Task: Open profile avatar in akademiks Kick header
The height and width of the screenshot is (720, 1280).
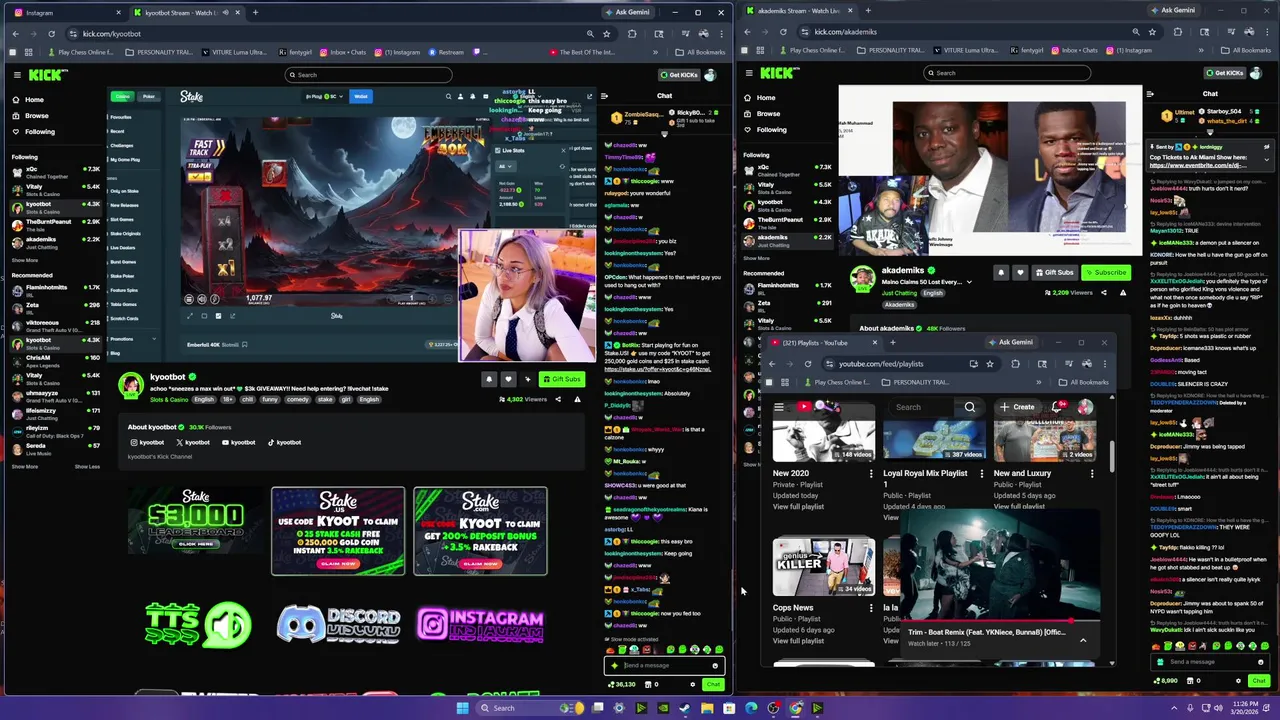Action: pyautogui.click(x=1258, y=73)
